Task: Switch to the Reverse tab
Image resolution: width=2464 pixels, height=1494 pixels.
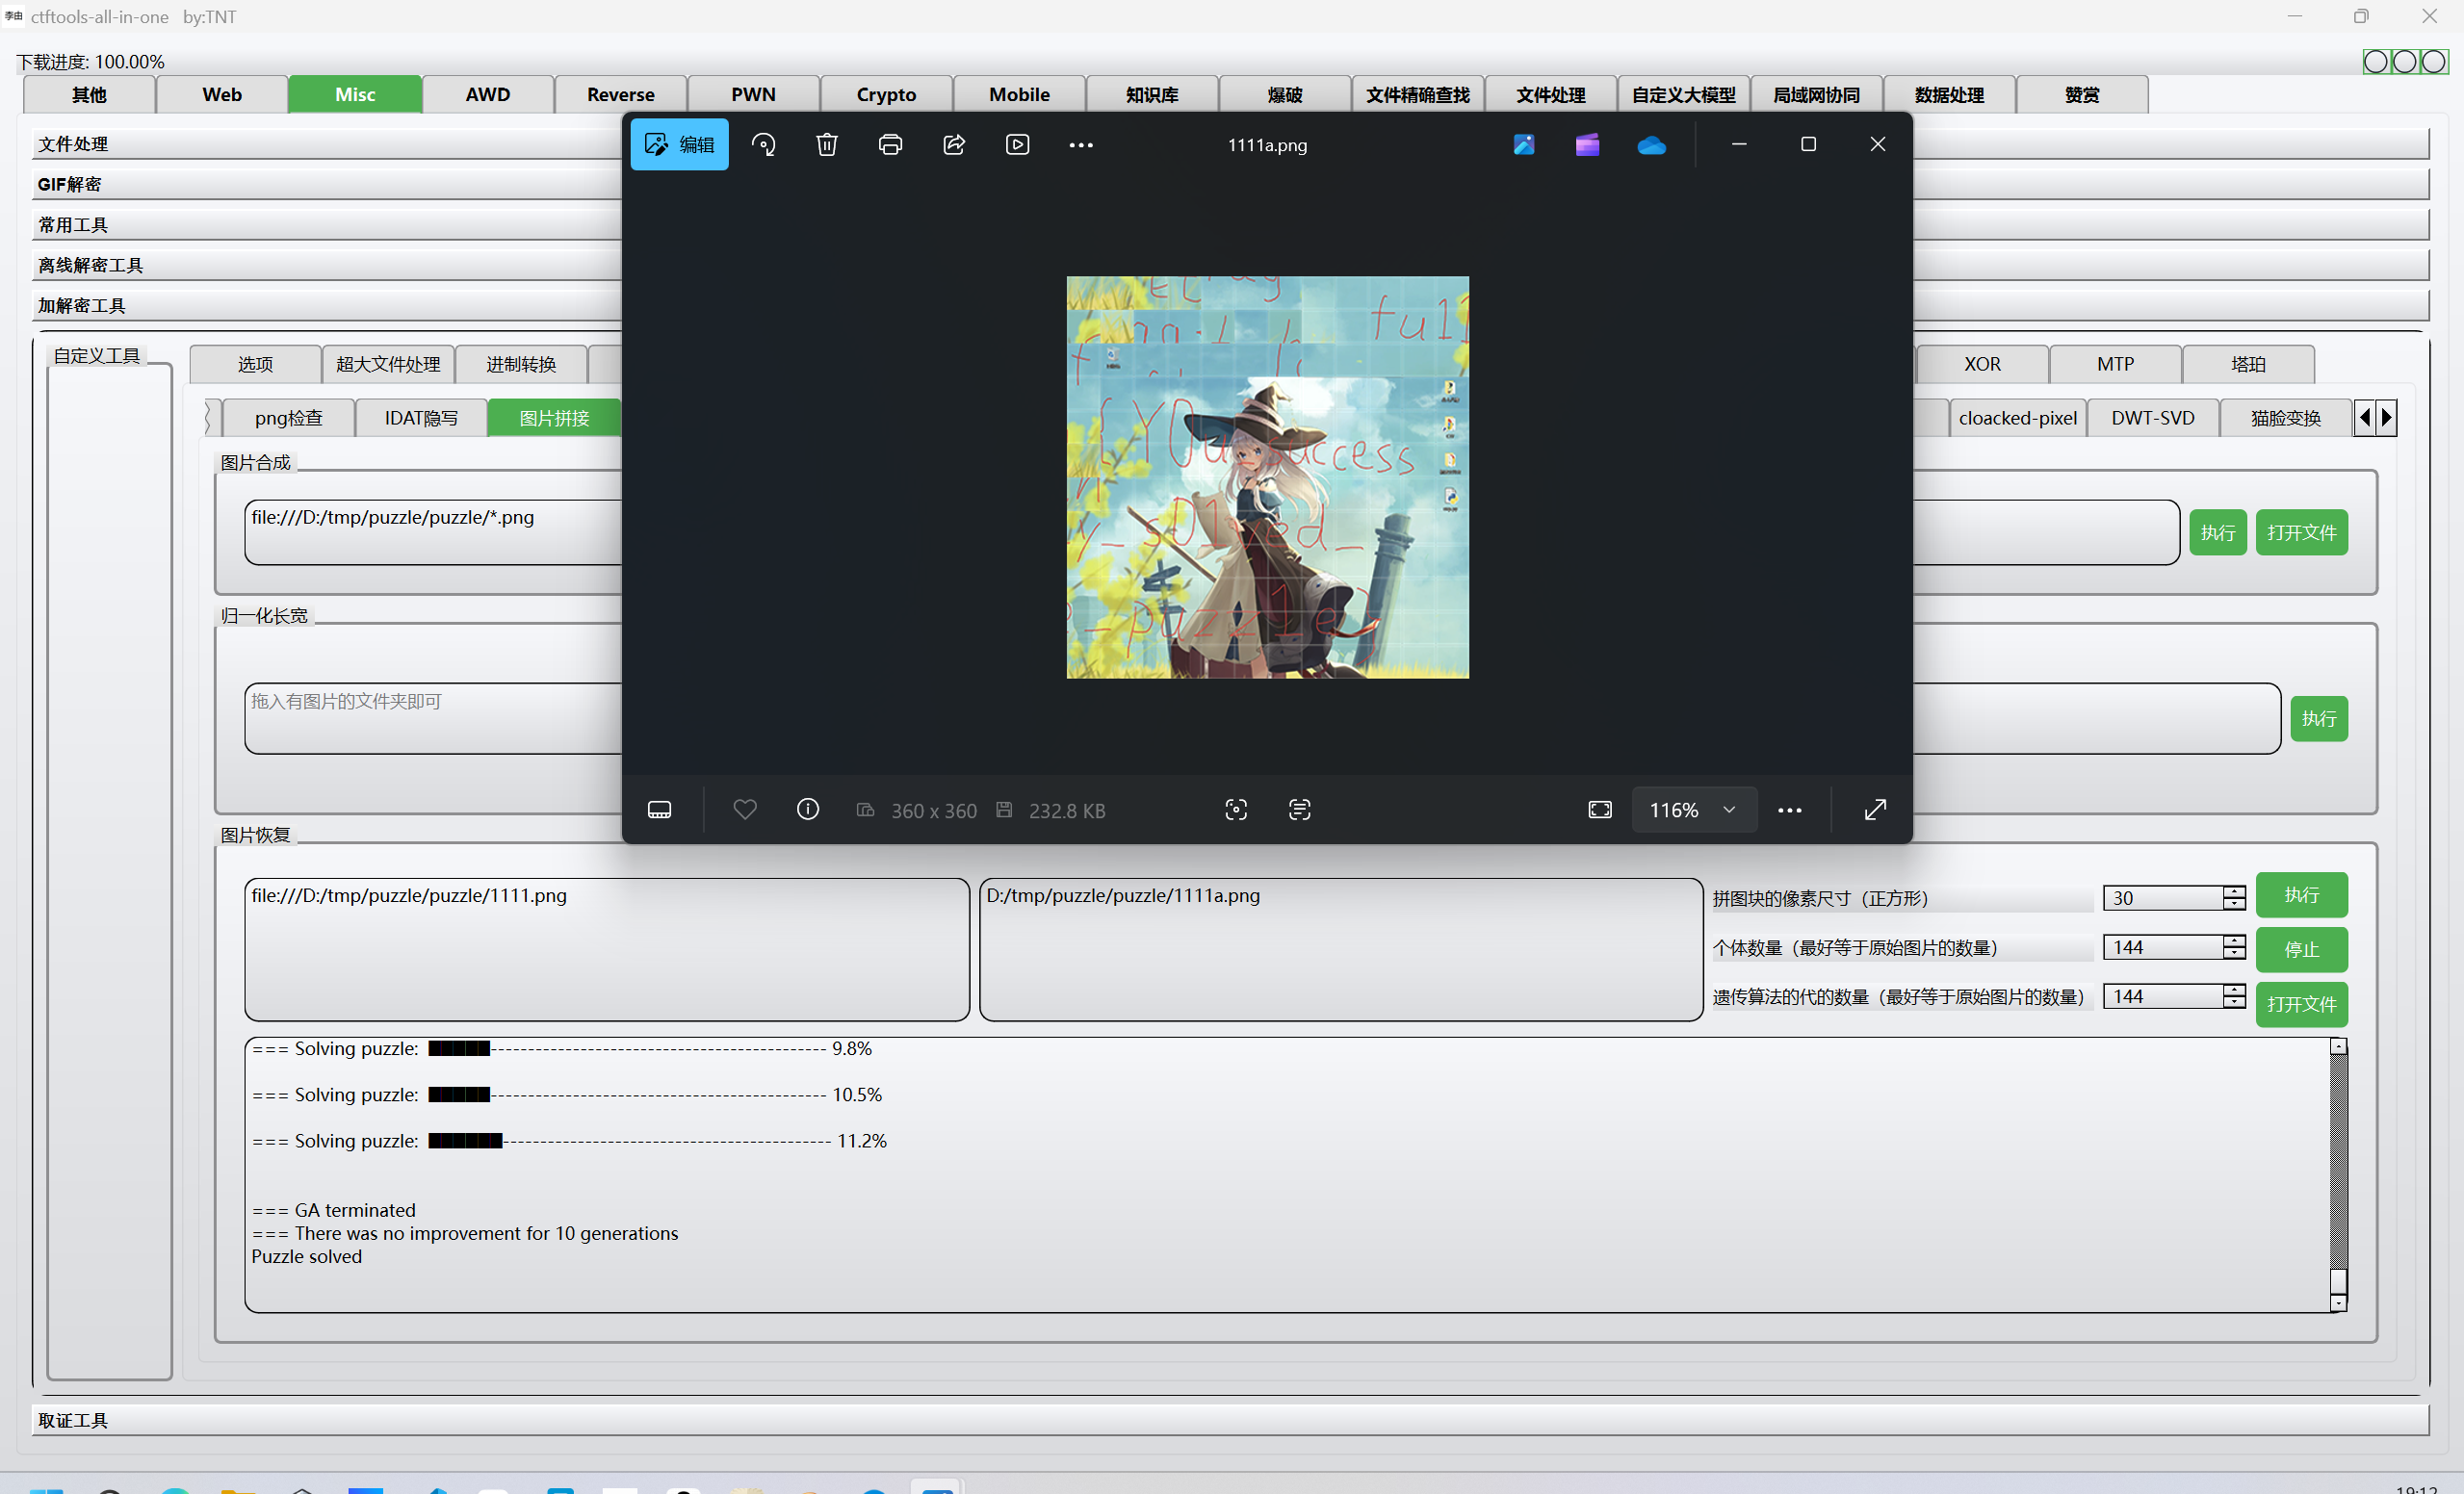Action: pyautogui.click(x=620, y=94)
